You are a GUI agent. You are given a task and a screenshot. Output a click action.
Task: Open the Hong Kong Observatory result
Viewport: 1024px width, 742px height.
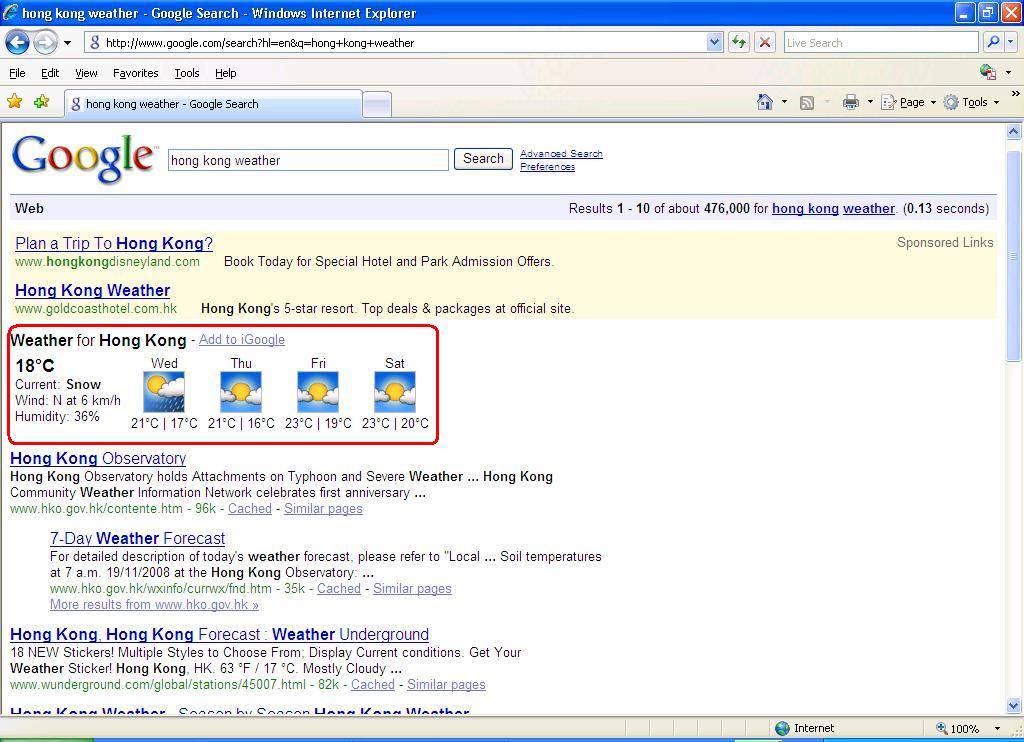click(x=98, y=459)
